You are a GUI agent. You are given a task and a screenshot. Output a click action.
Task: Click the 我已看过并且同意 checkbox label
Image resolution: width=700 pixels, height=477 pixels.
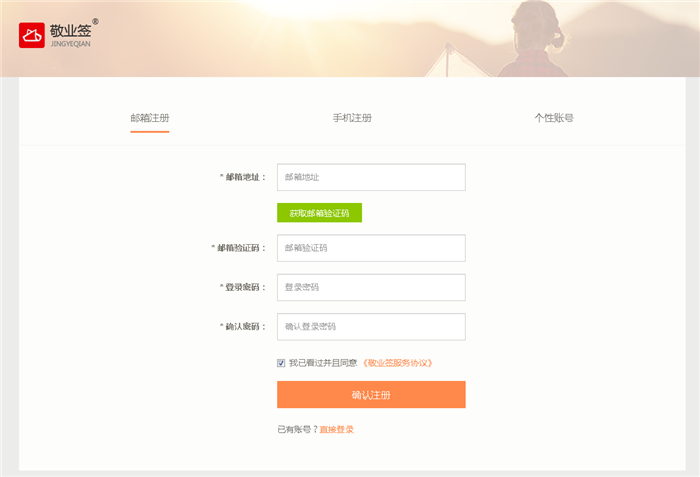click(322, 363)
